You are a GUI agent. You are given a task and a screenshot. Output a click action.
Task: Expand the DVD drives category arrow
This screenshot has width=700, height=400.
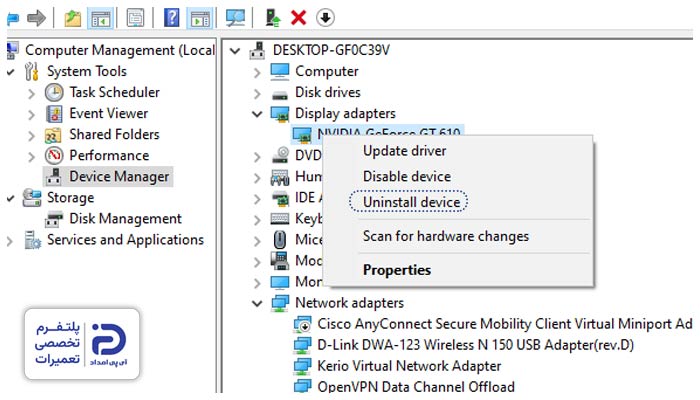[257, 157]
